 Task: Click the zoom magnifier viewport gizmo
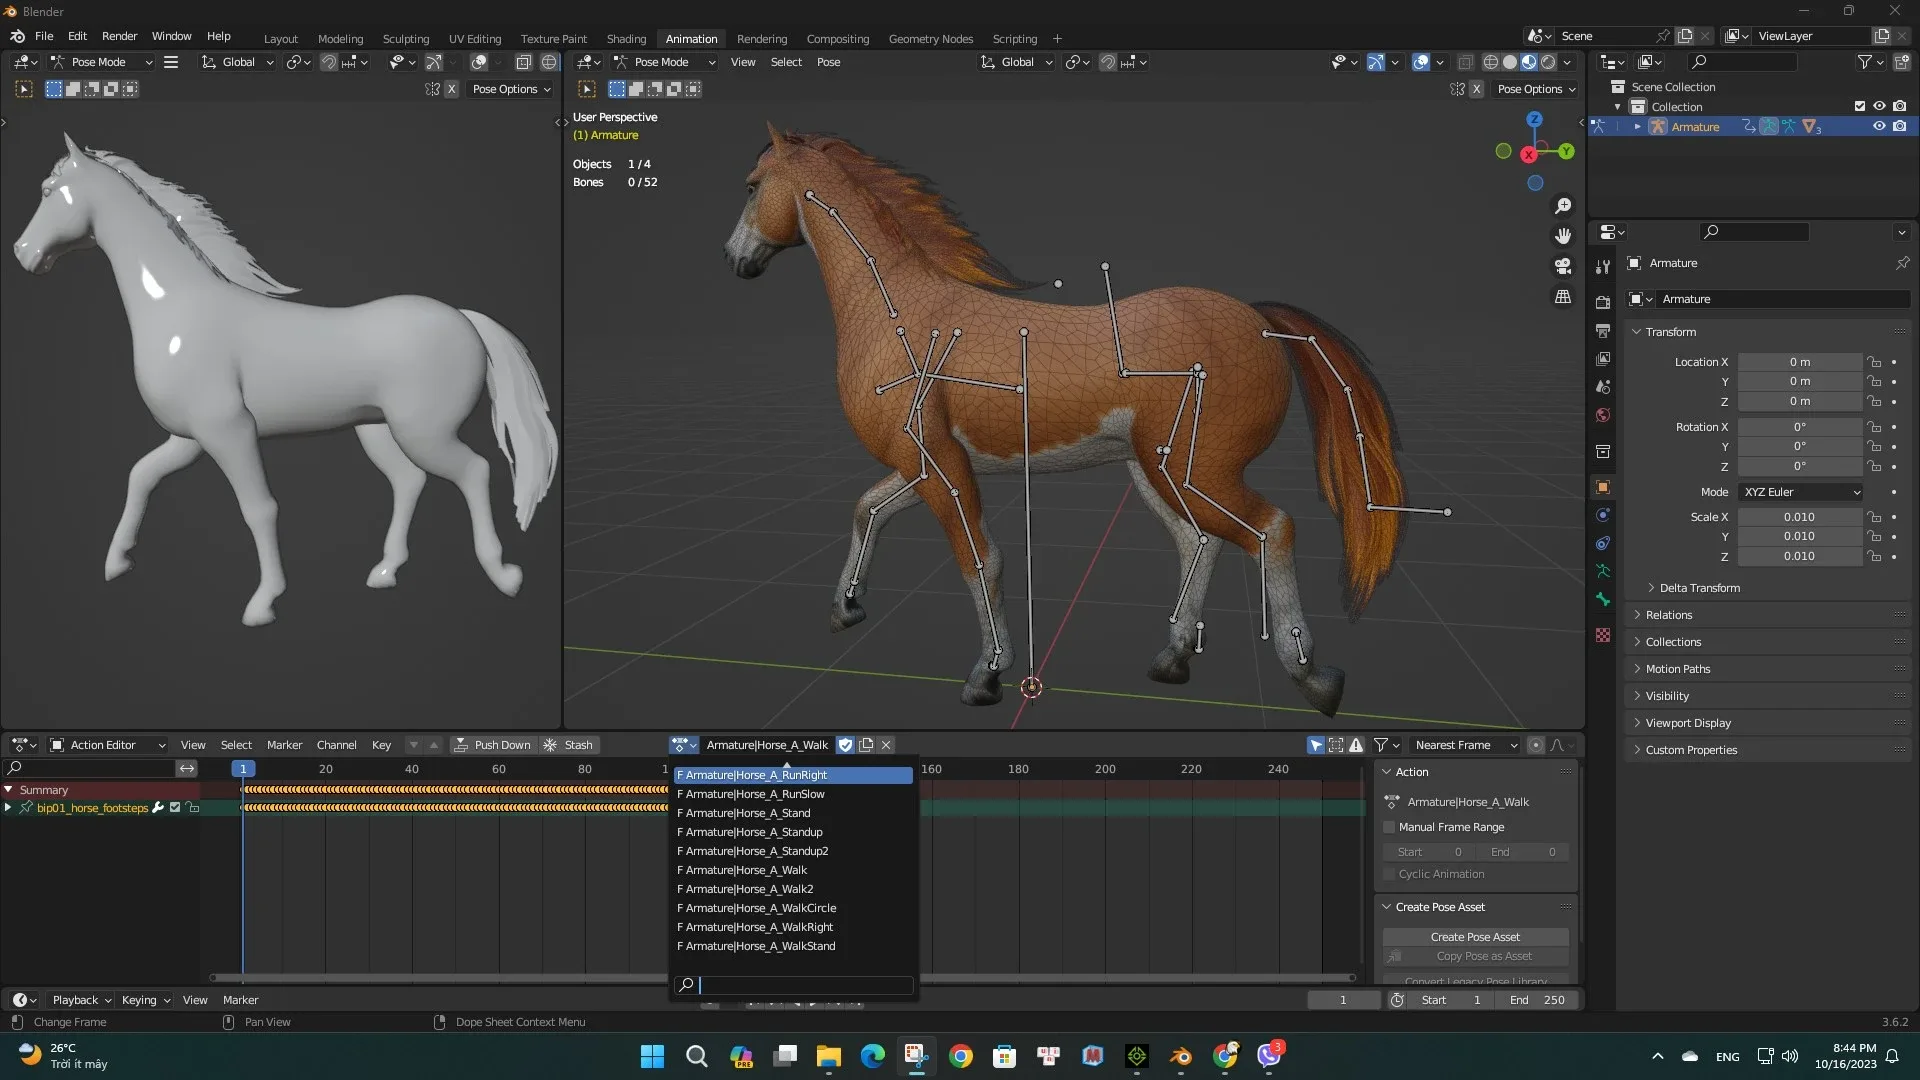pos(1563,206)
